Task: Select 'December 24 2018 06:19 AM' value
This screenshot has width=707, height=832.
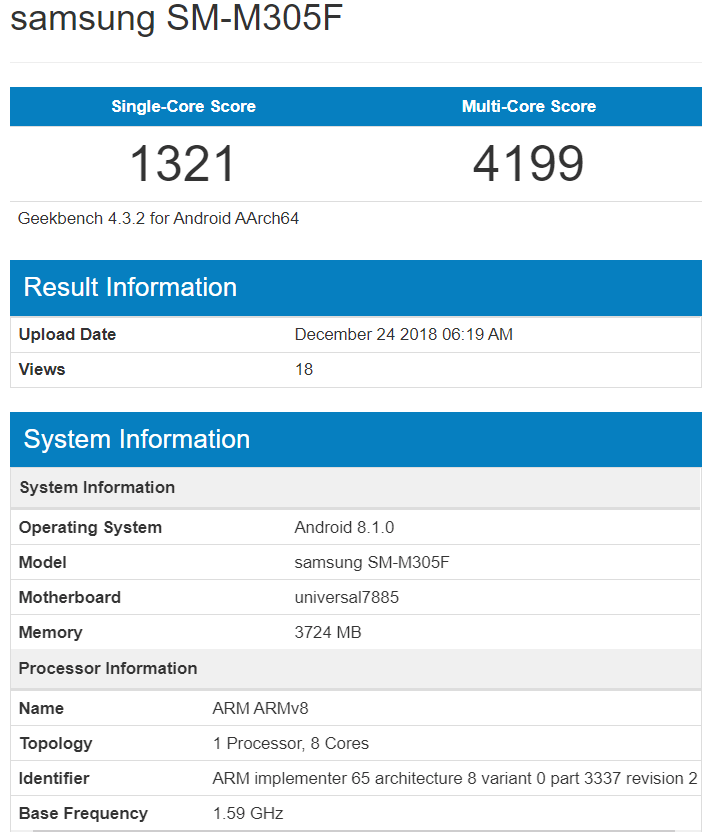Action: click(403, 334)
